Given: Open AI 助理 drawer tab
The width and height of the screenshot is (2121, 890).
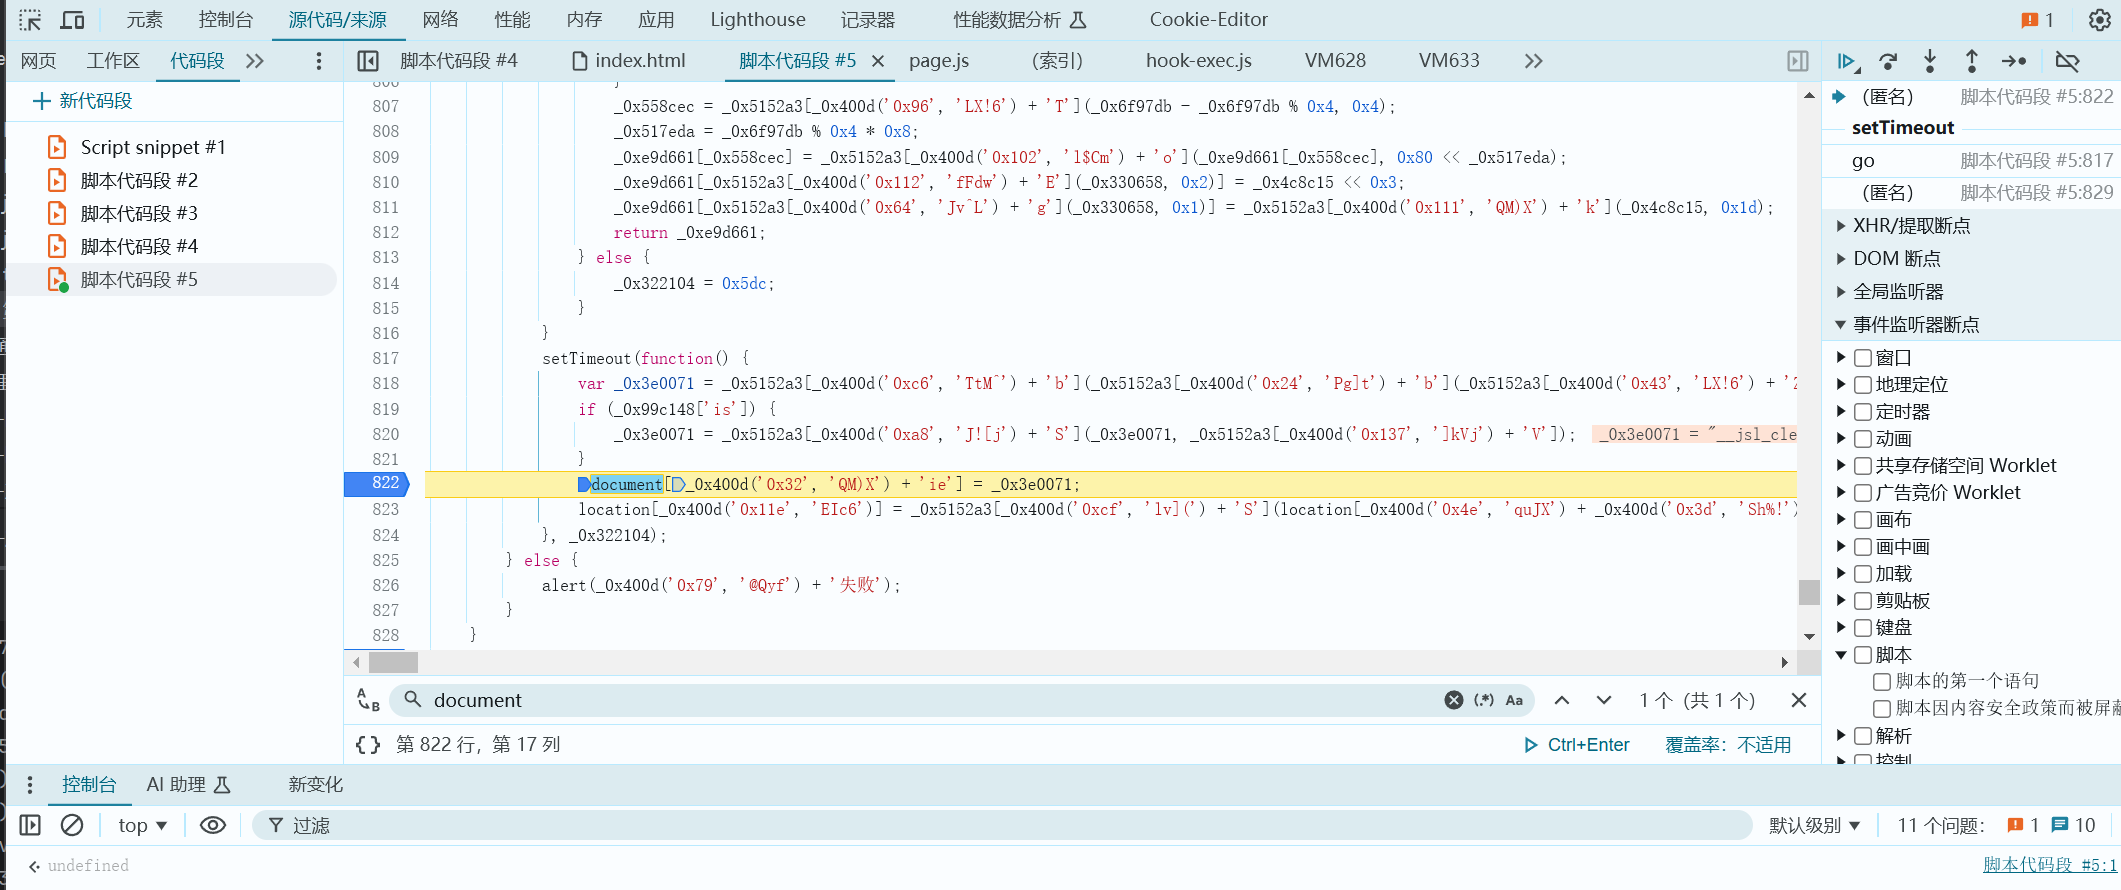Looking at the screenshot, I should 188,785.
